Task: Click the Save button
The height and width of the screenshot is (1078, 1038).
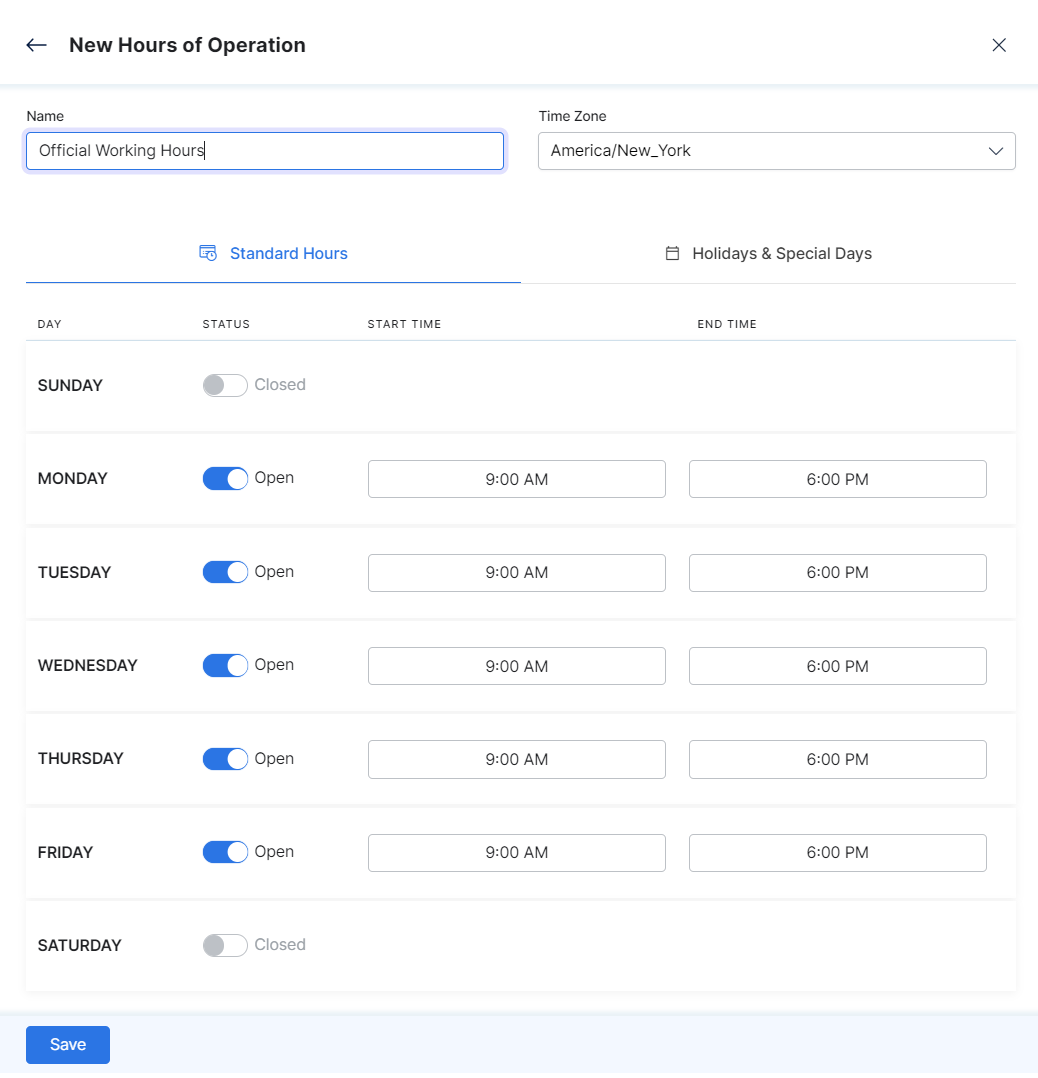Action: tap(67, 1044)
